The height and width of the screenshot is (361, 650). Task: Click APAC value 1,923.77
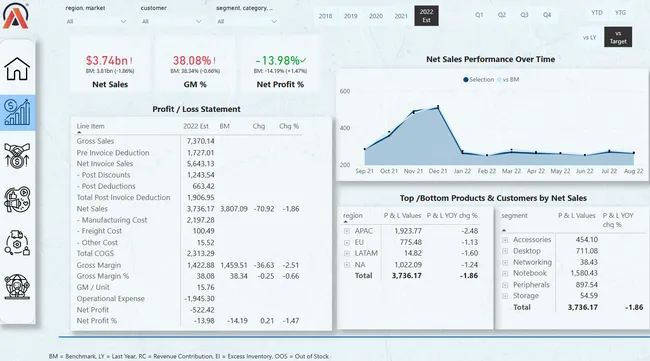(408, 231)
